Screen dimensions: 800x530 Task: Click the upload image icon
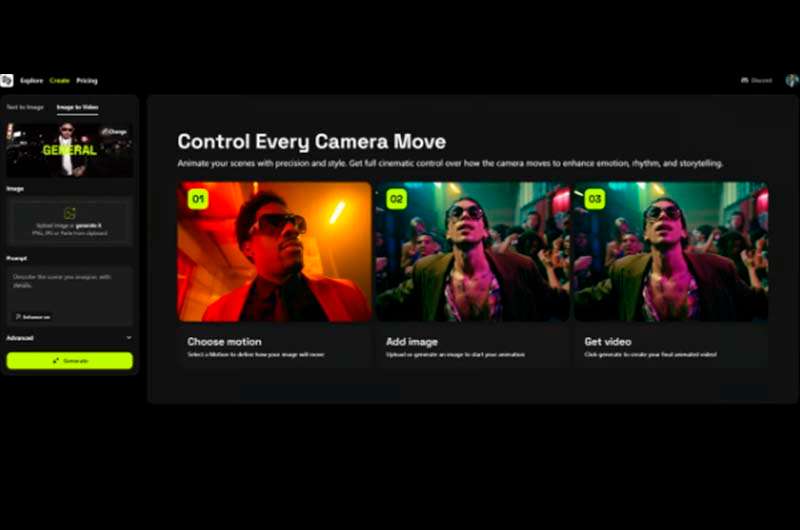coord(70,213)
